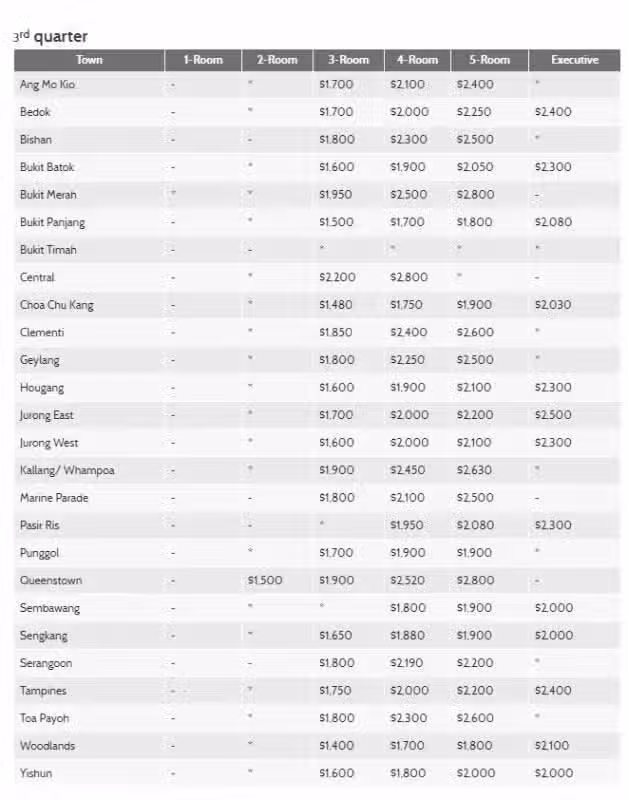This screenshot has height=800, width=628.
Task: Click the Town column header
Action: point(89,60)
